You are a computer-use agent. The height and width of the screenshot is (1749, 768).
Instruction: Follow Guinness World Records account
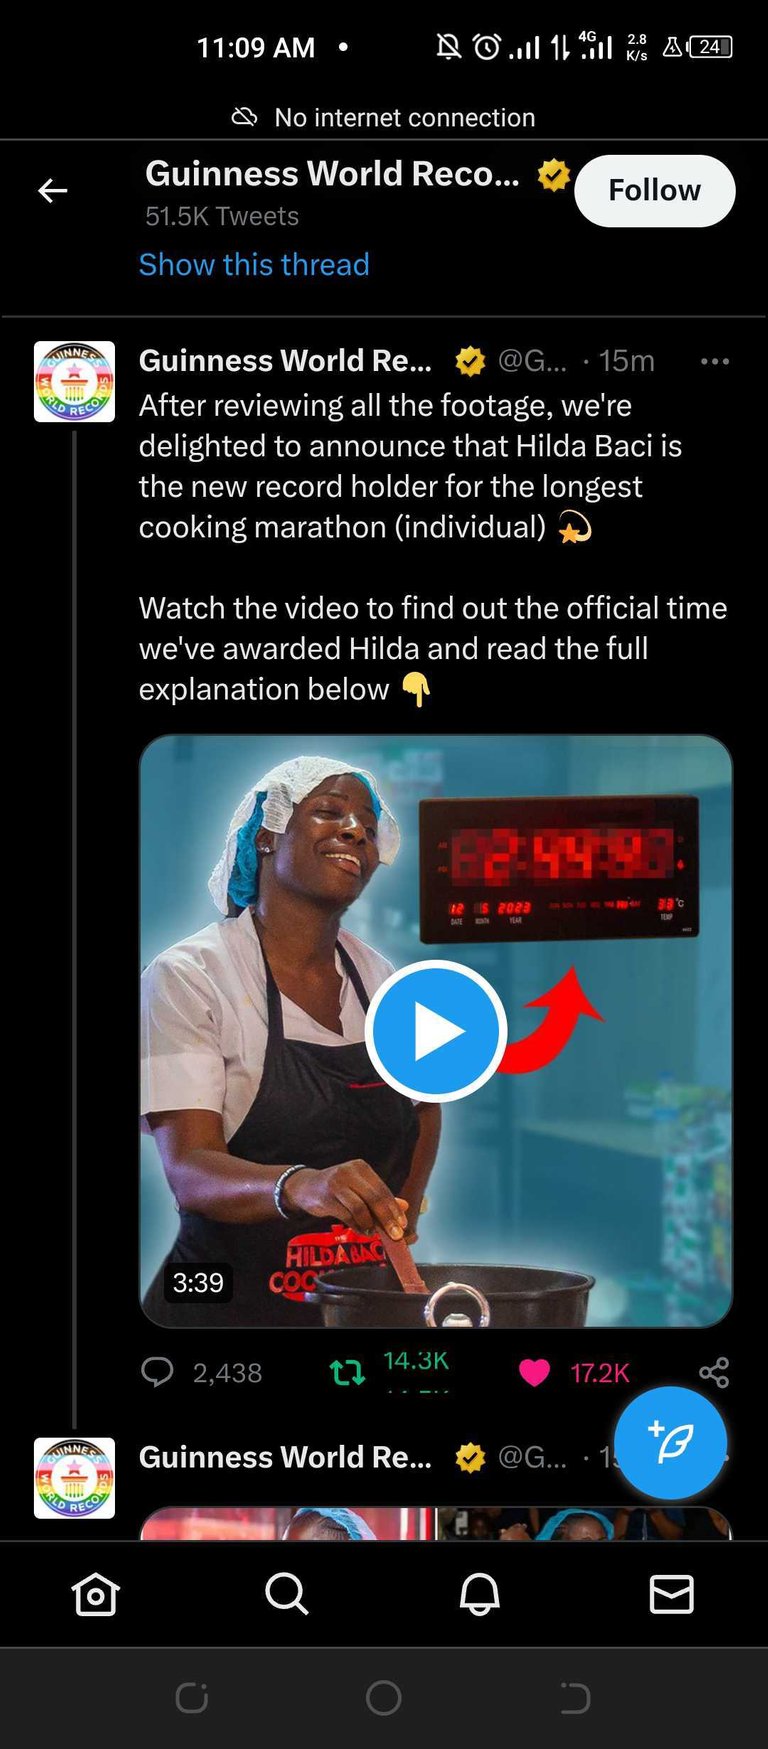click(x=655, y=190)
